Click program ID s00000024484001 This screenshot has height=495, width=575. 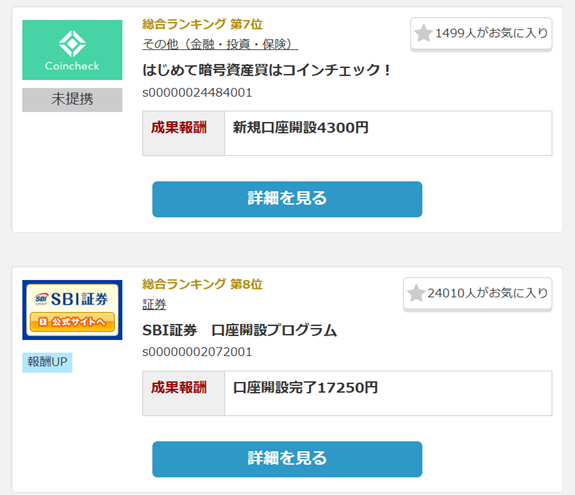click(x=197, y=92)
